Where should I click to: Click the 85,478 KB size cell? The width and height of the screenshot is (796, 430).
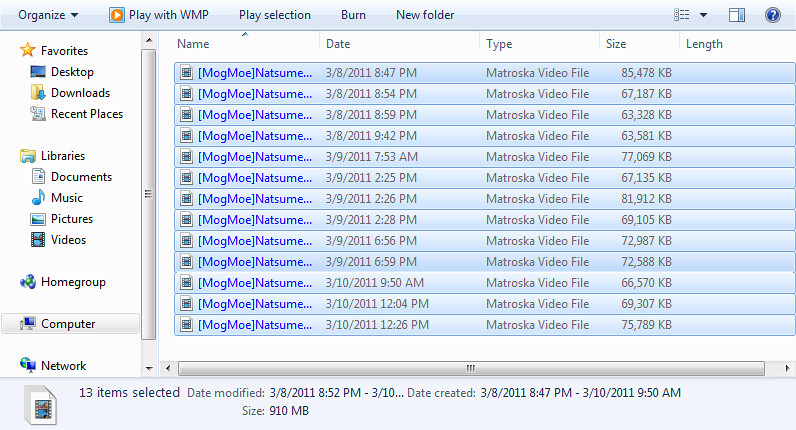646,73
